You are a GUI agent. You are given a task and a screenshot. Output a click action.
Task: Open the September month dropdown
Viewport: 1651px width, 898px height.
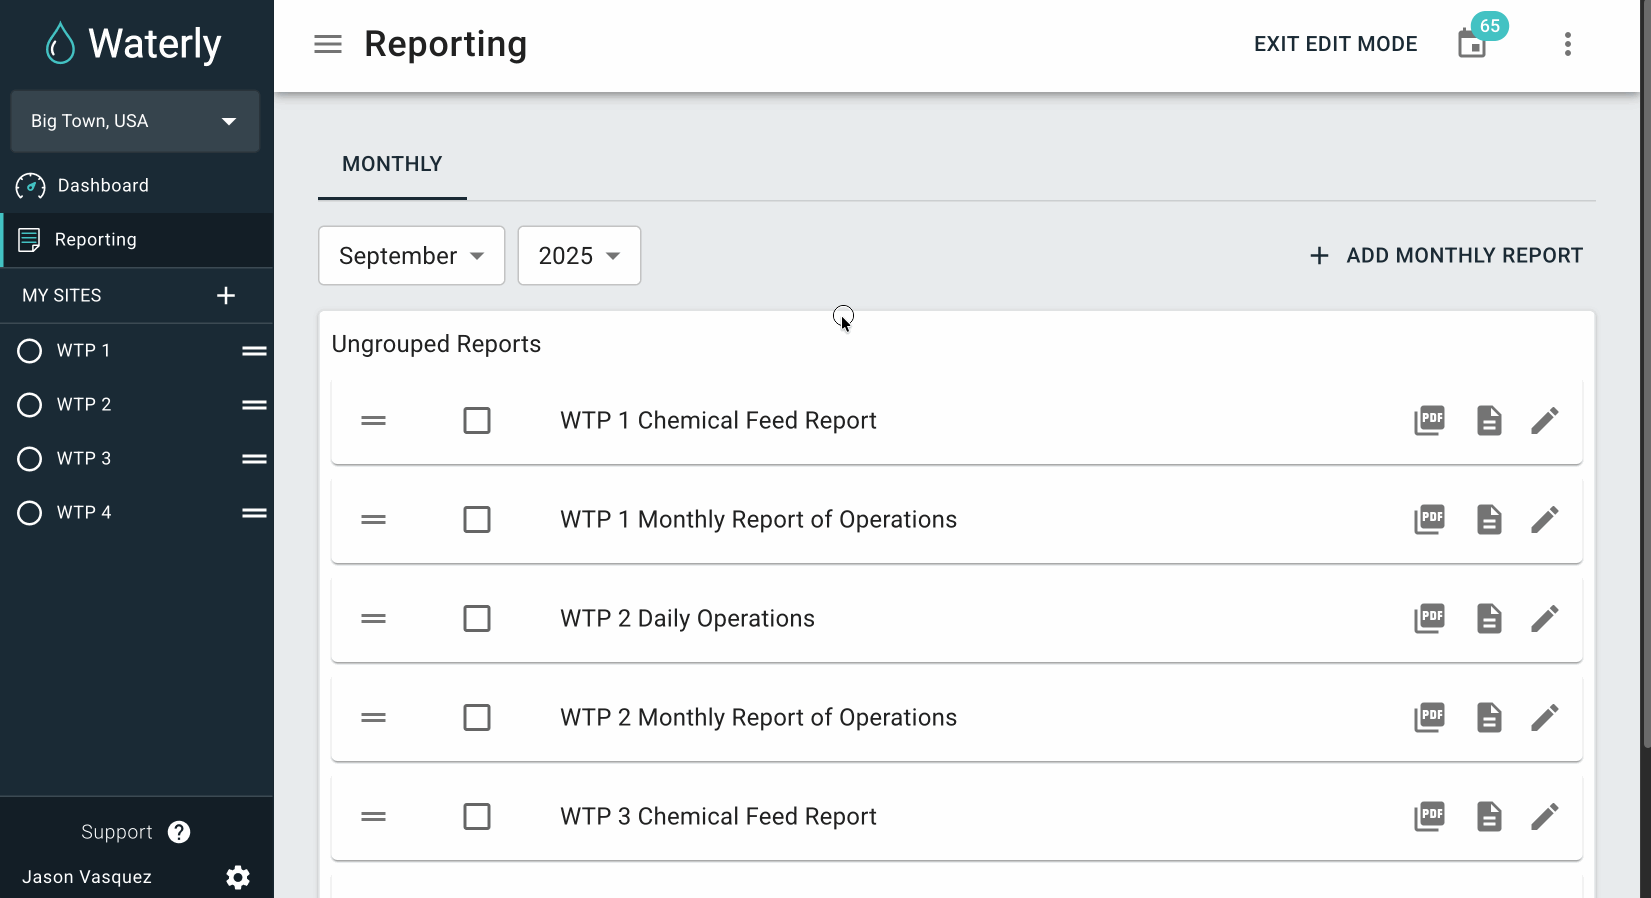click(411, 256)
